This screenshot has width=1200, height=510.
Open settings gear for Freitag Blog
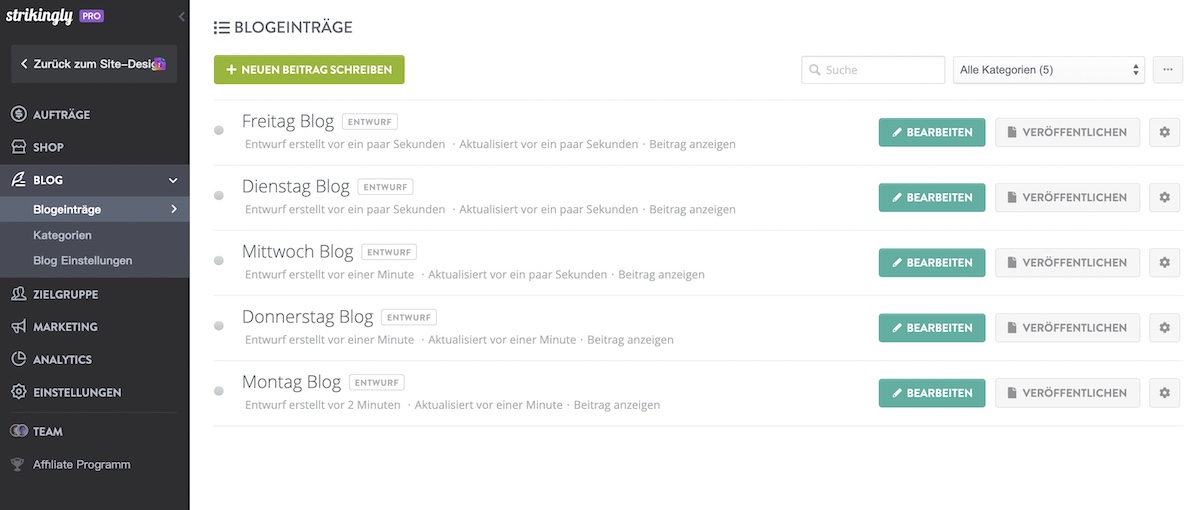1164,132
